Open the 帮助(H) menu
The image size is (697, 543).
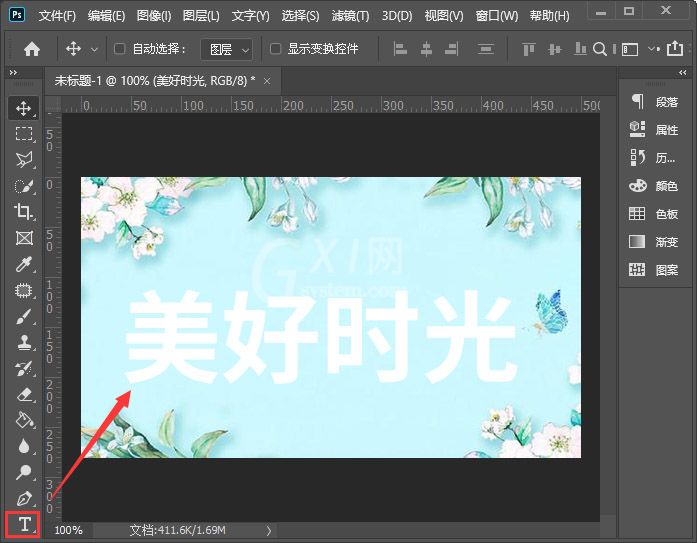549,16
